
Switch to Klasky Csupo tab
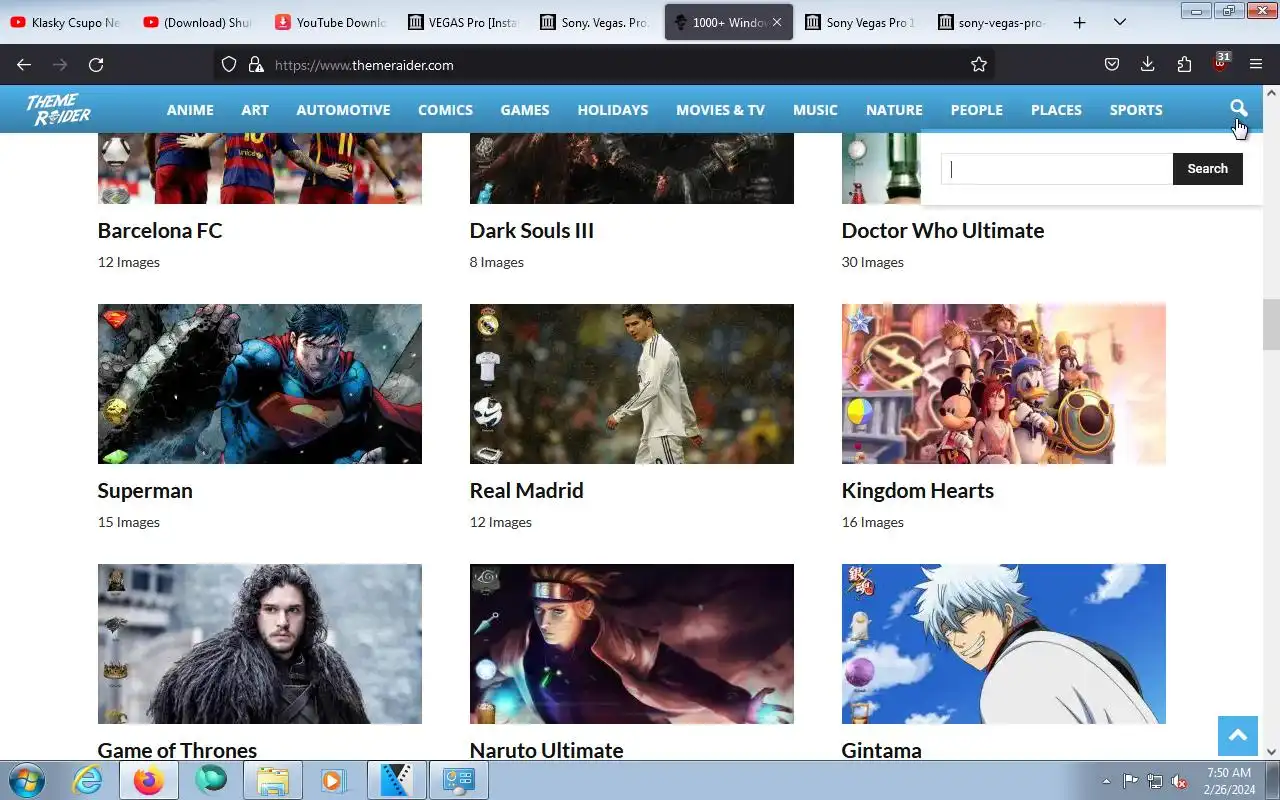pos(65,22)
